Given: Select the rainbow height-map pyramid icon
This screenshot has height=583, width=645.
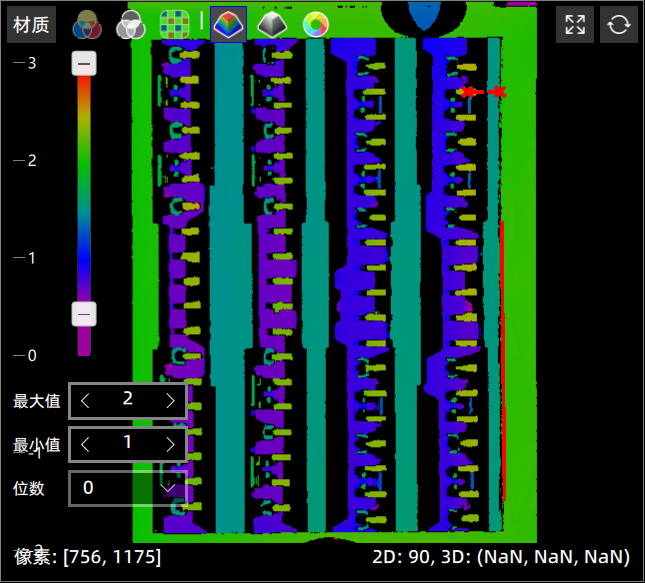Looking at the screenshot, I should (228, 25).
